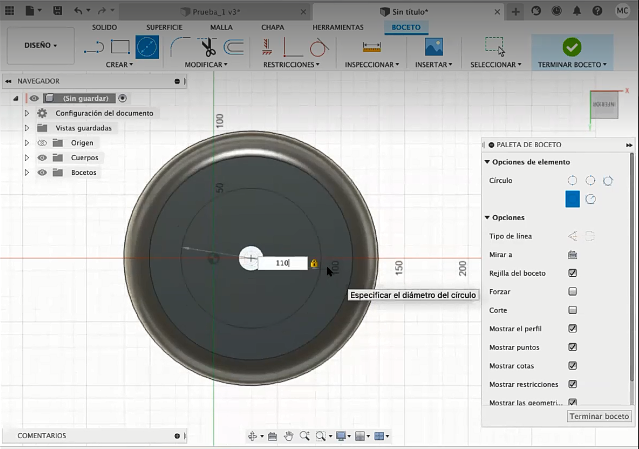
Task: Choose the Fillet tool in Modificar
Action: tap(181, 46)
